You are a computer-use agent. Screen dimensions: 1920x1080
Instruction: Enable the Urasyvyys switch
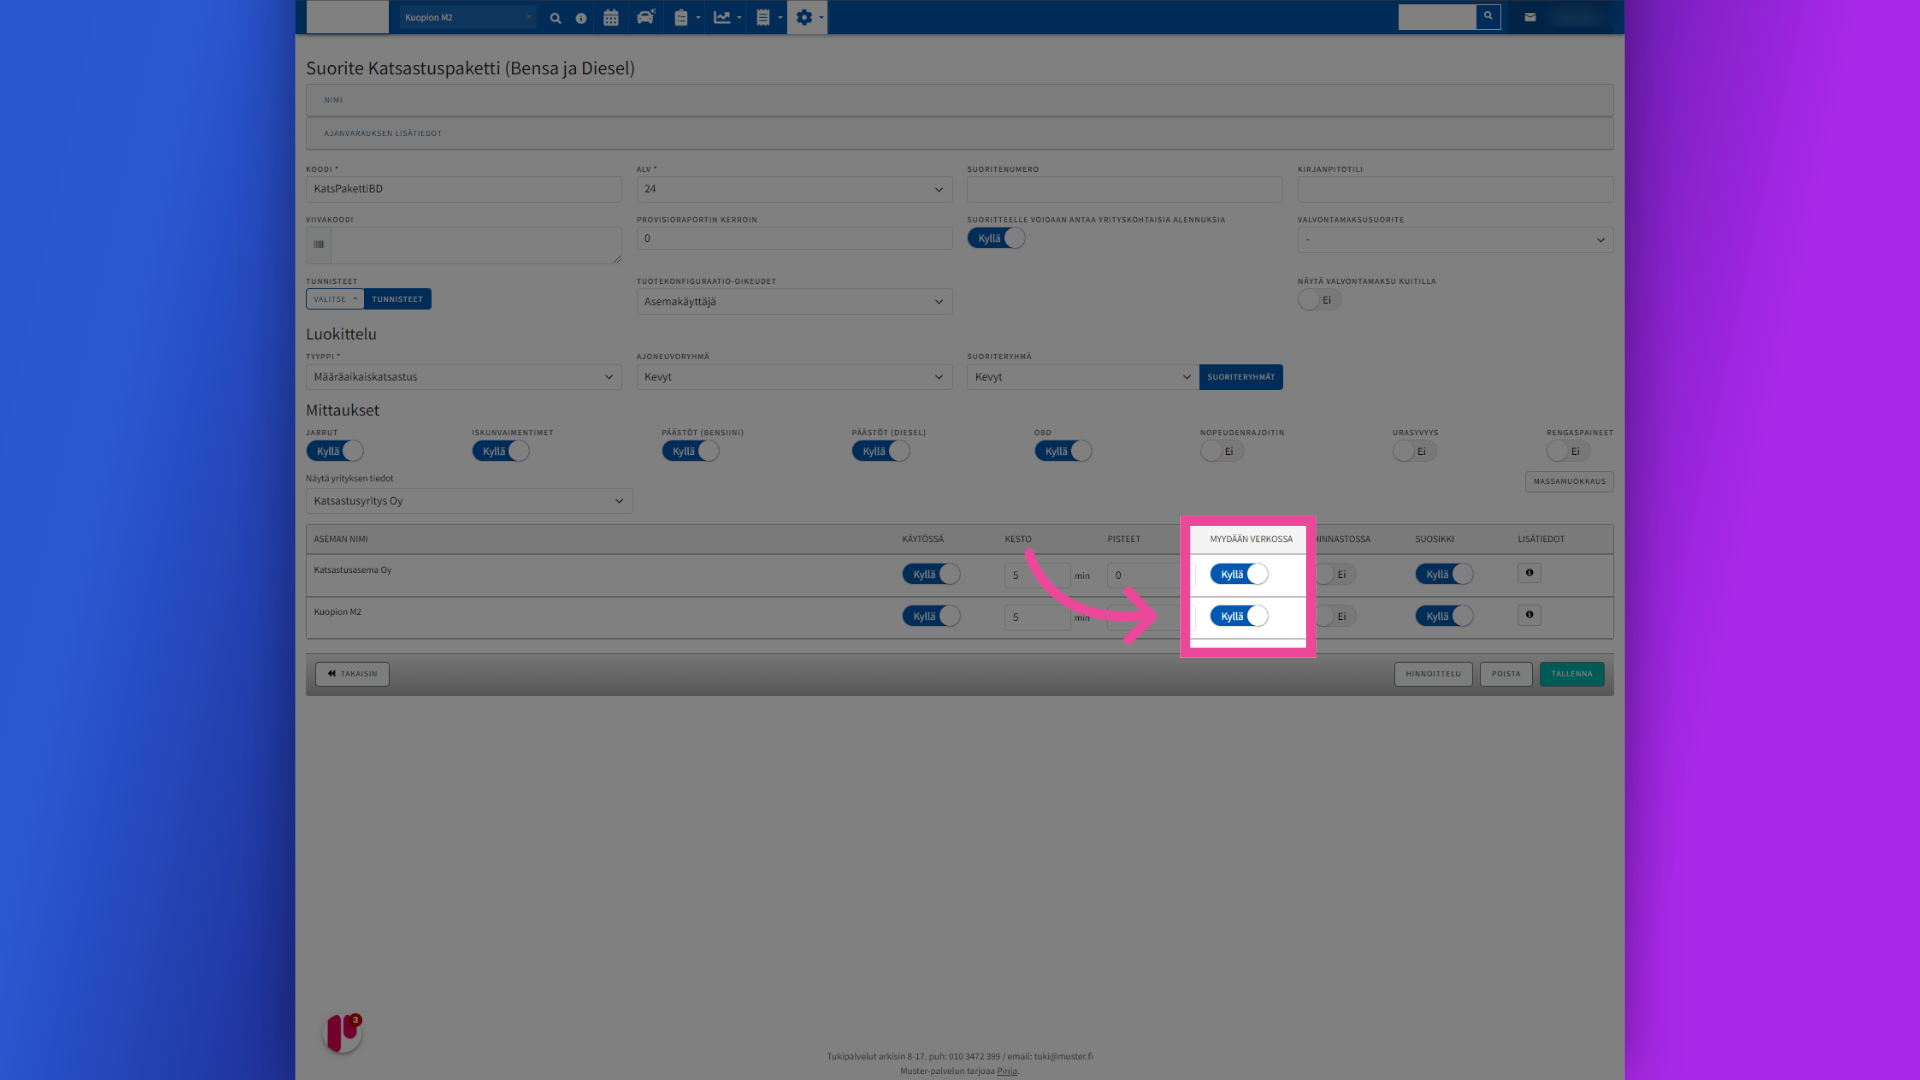1414,451
